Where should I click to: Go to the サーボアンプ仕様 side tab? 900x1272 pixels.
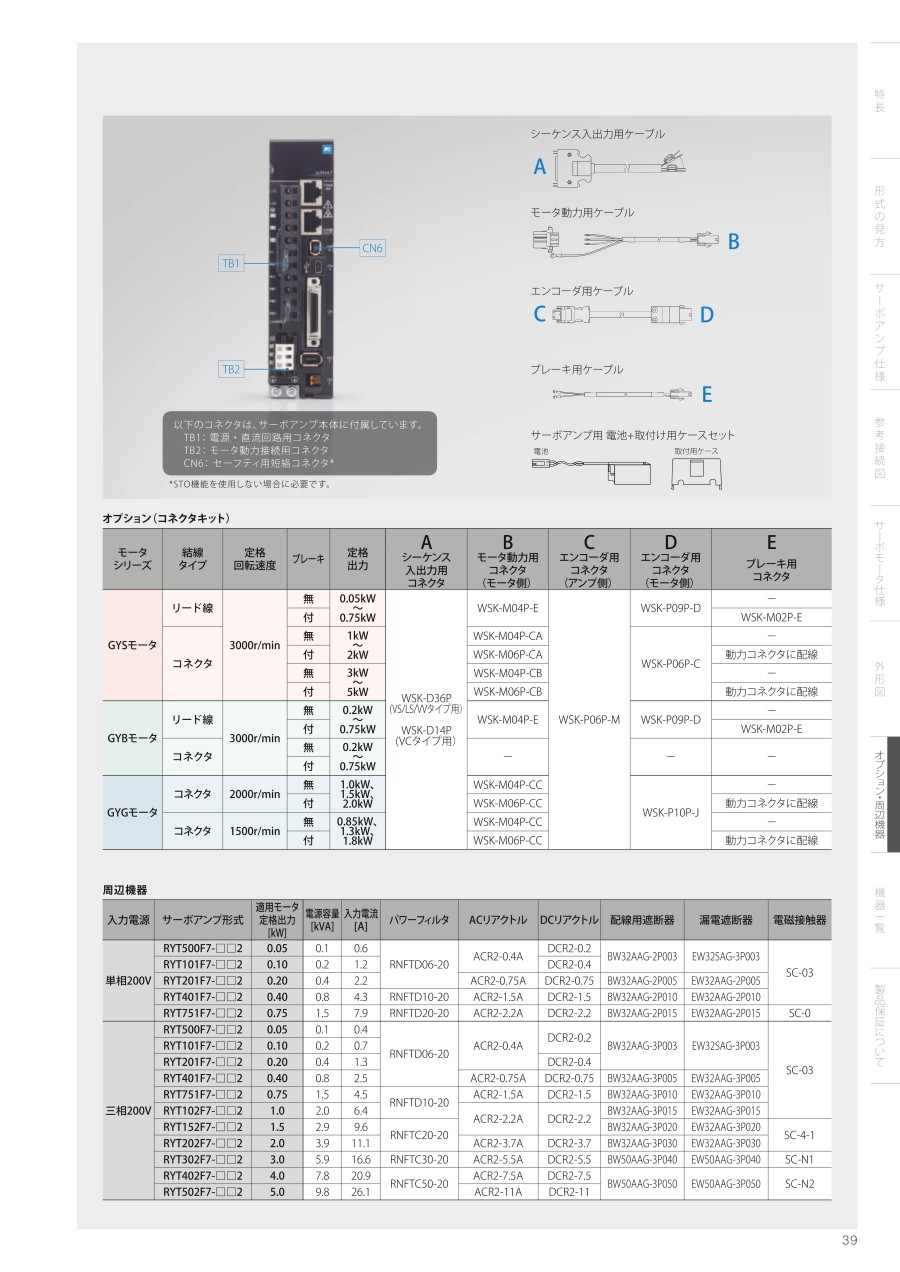(x=881, y=332)
